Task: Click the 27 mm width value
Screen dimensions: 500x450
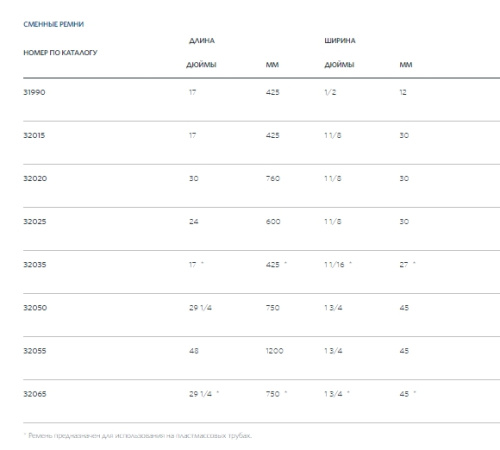Action: (x=404, y=265)
